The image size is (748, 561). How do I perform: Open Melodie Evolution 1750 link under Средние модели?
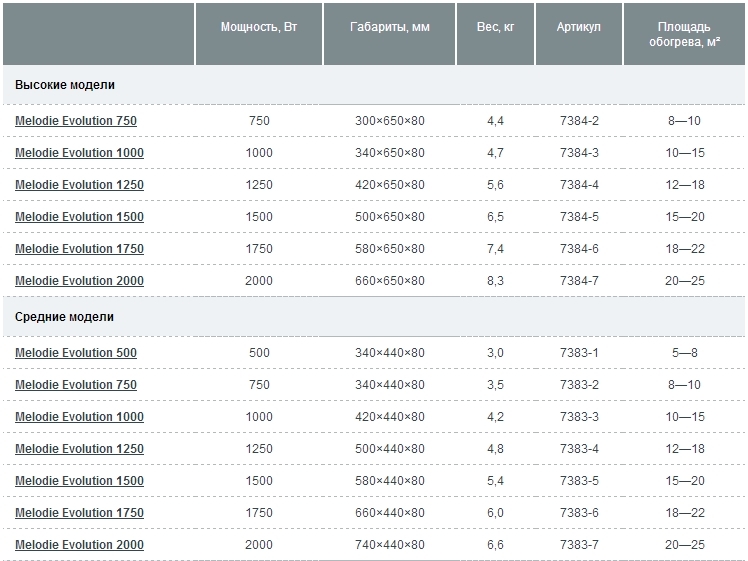[x=79, y=512]
